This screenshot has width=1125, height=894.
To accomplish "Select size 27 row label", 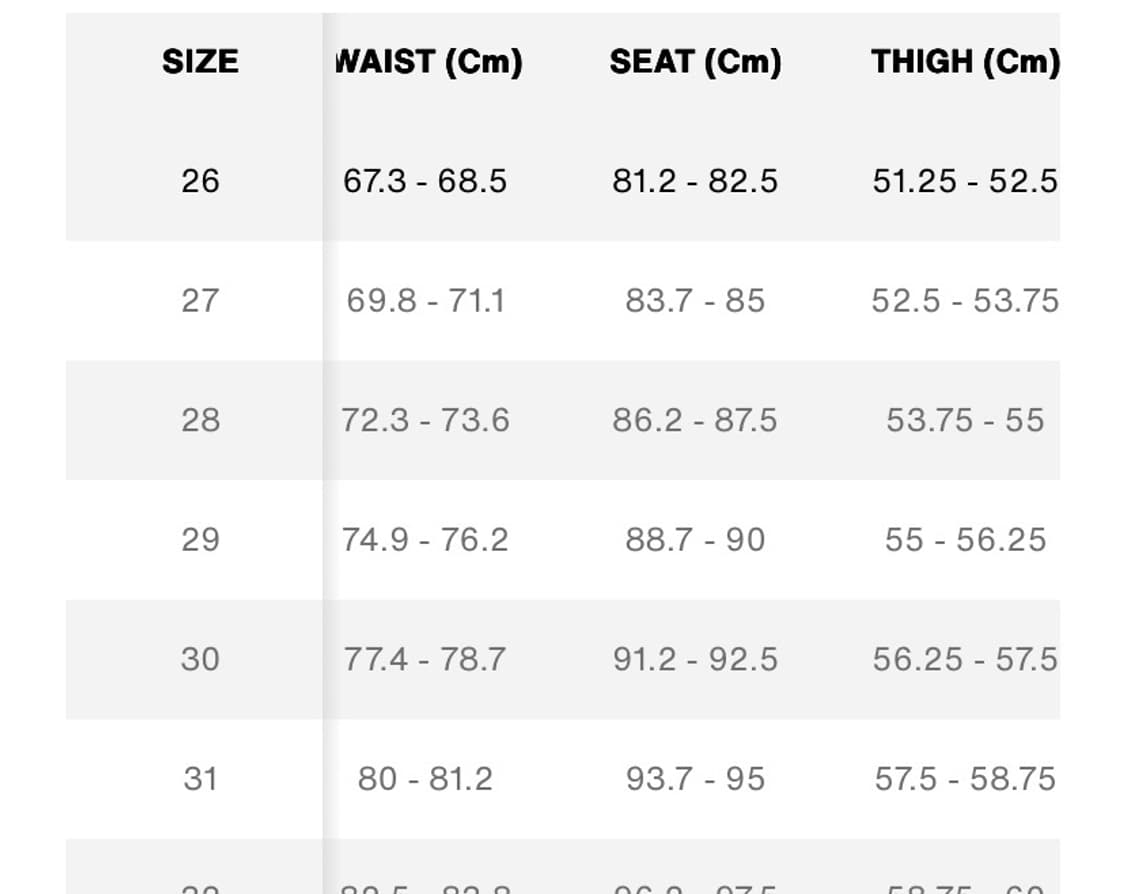I will pyautogui.click(x=200, y=301).
